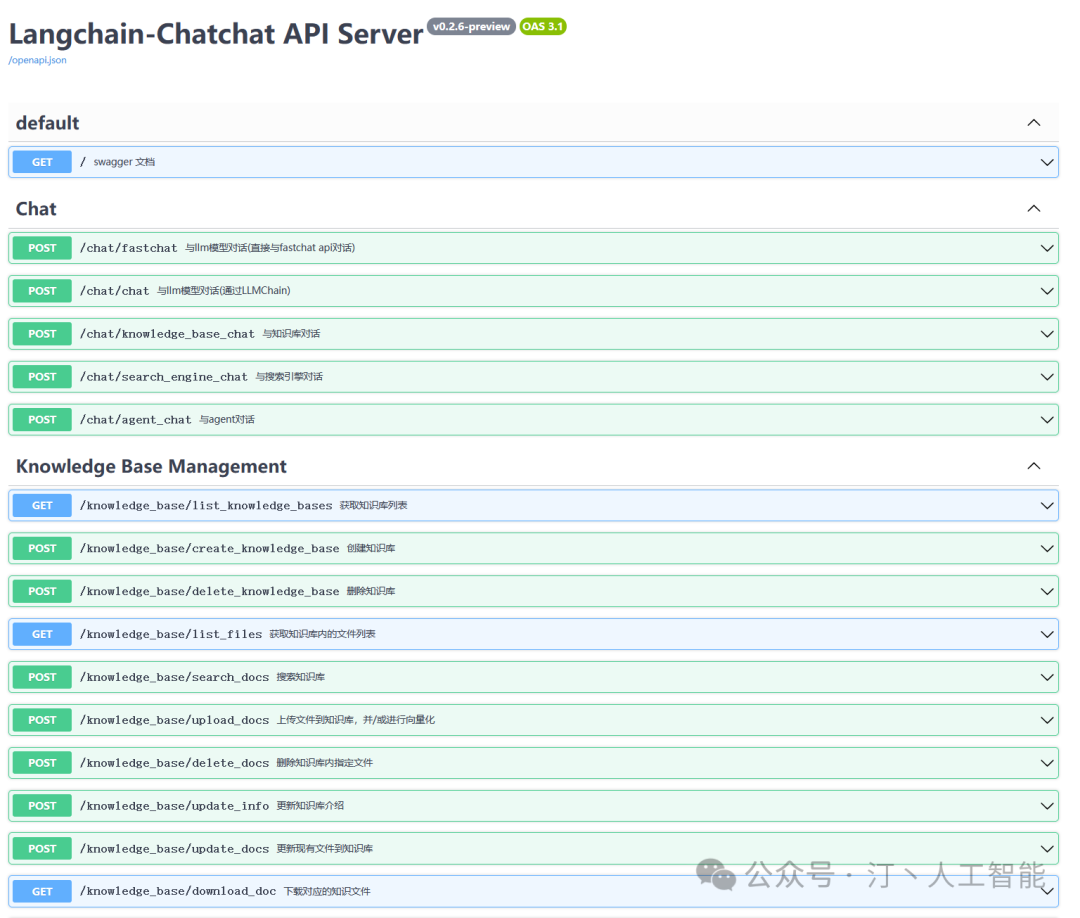Expand the create_knowledge_base endpoint chevron
This screenshot has height=918, width=1080.
tap(1046, 549)
